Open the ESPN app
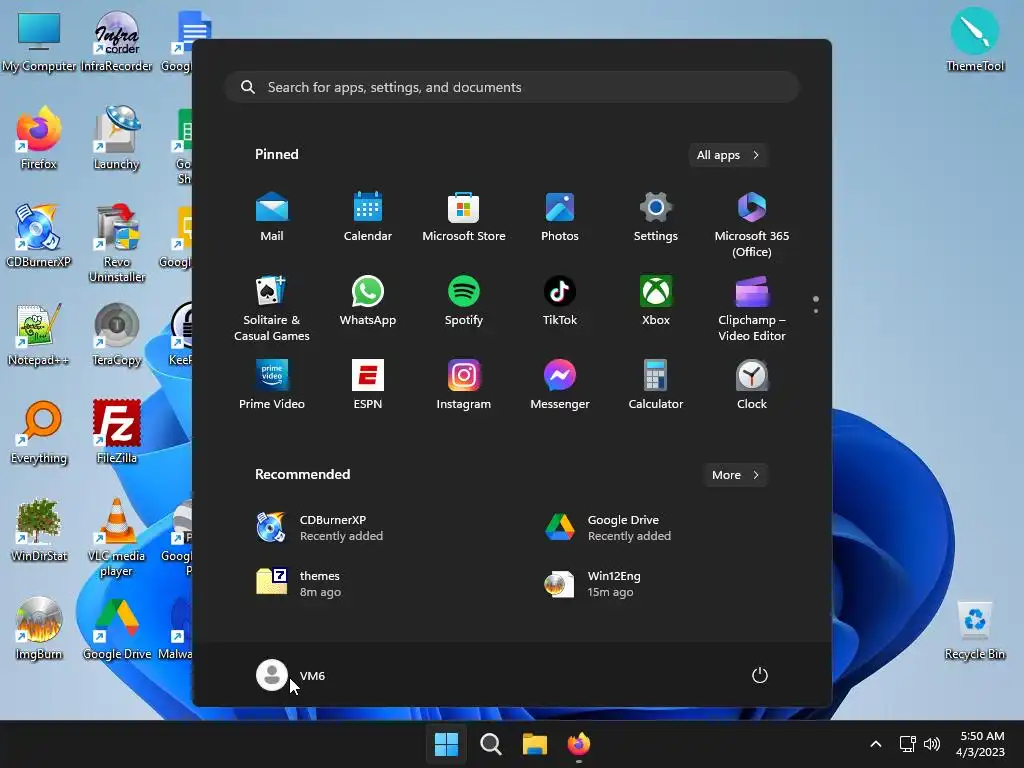 368,385
